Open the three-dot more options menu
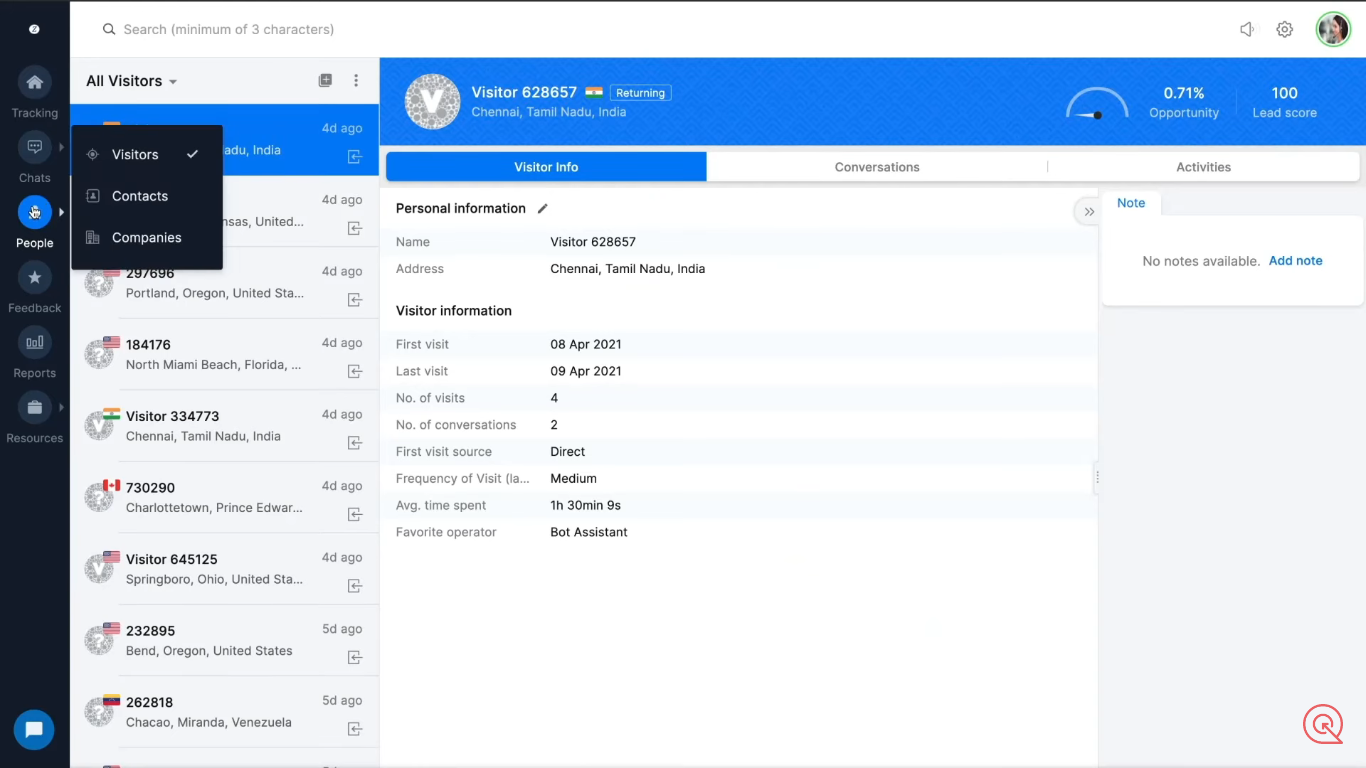The width and height of the screenshot is (1366, 768). click(356, 81)
